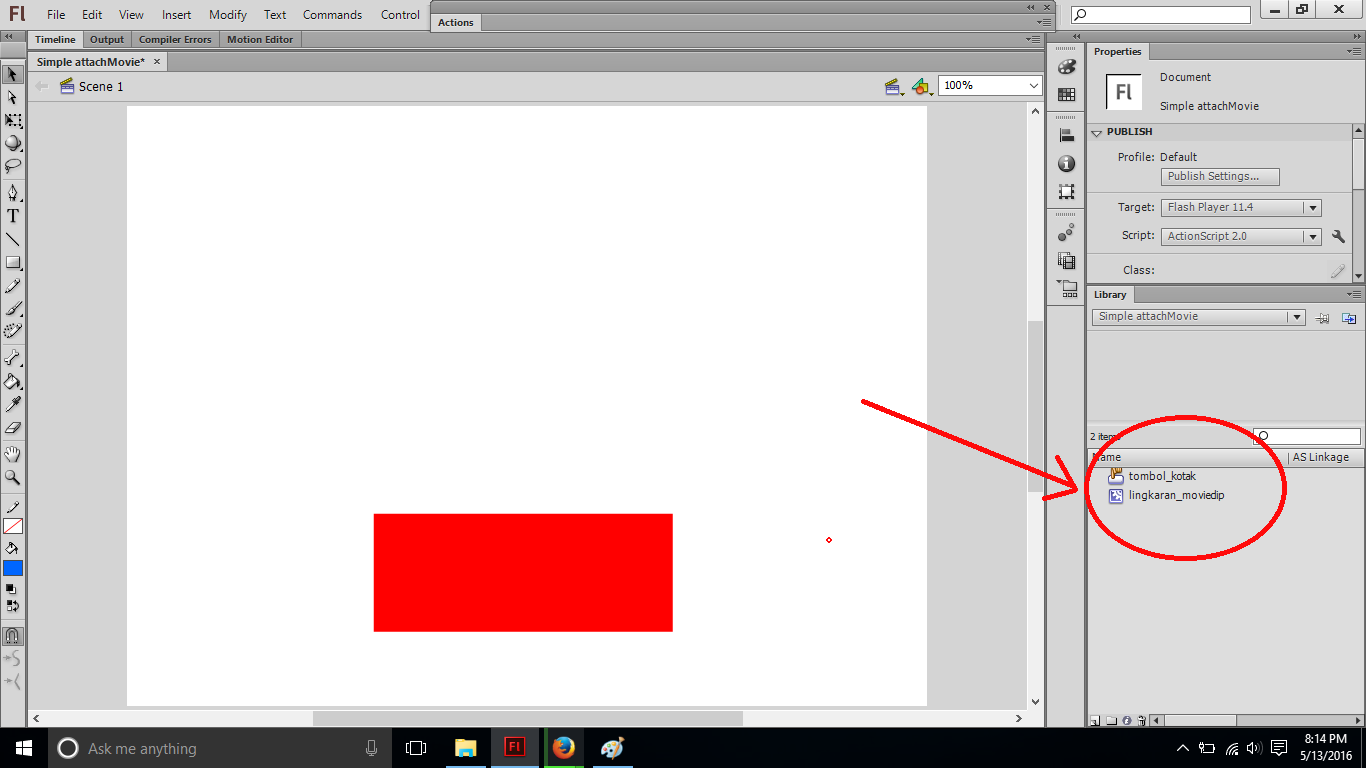Open the Script ActionScript 2.0 dropdown
Viewport: 1366px width, 768px height.
1312,237
